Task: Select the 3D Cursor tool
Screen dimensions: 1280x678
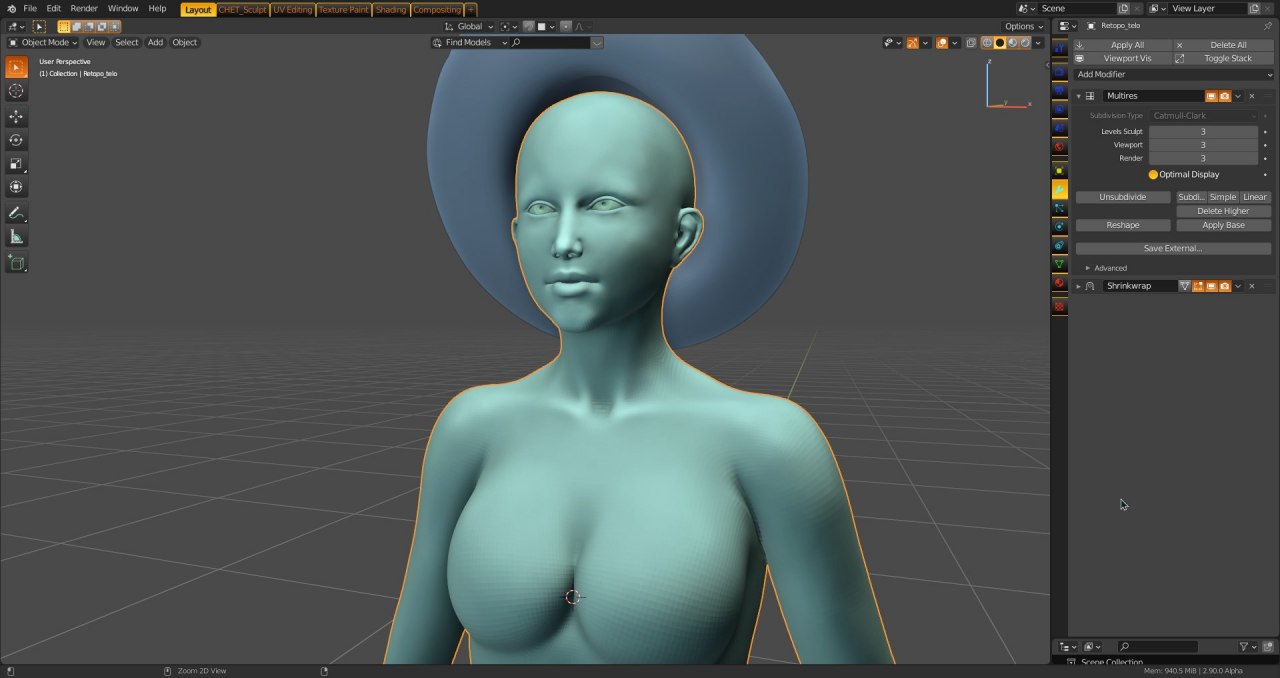Action: [x=16, y=91]
